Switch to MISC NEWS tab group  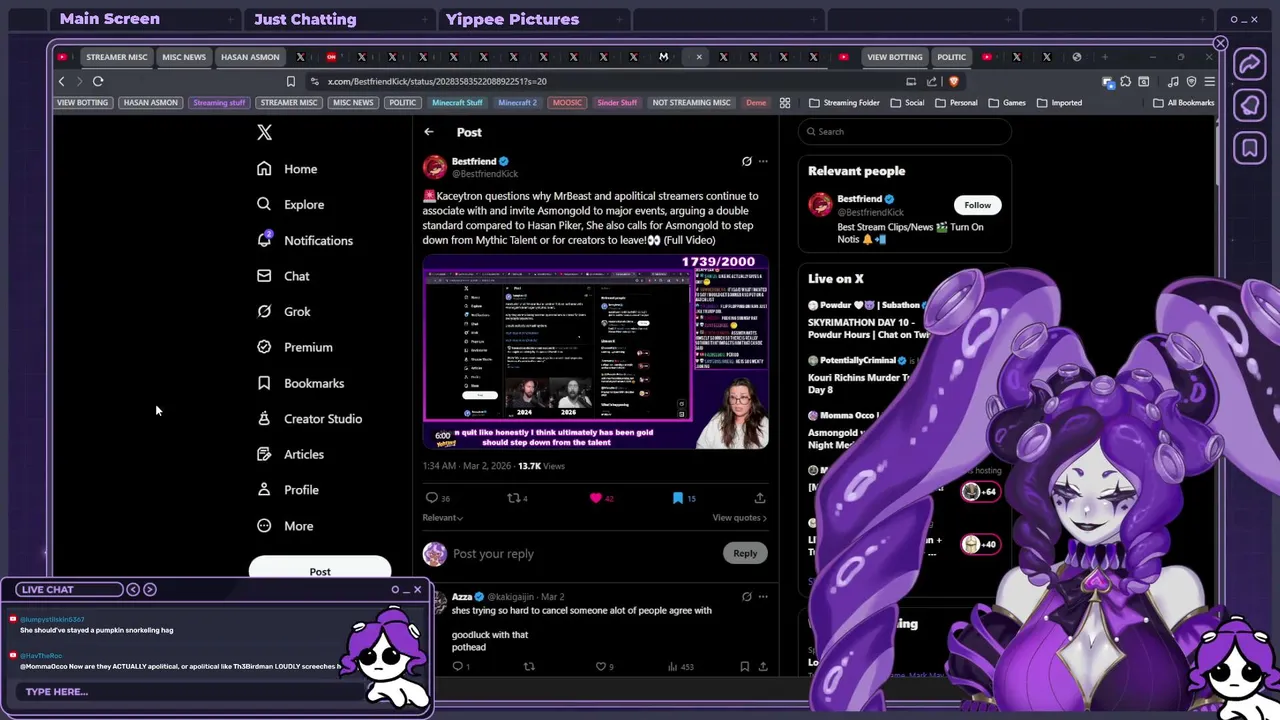(184, 57)
